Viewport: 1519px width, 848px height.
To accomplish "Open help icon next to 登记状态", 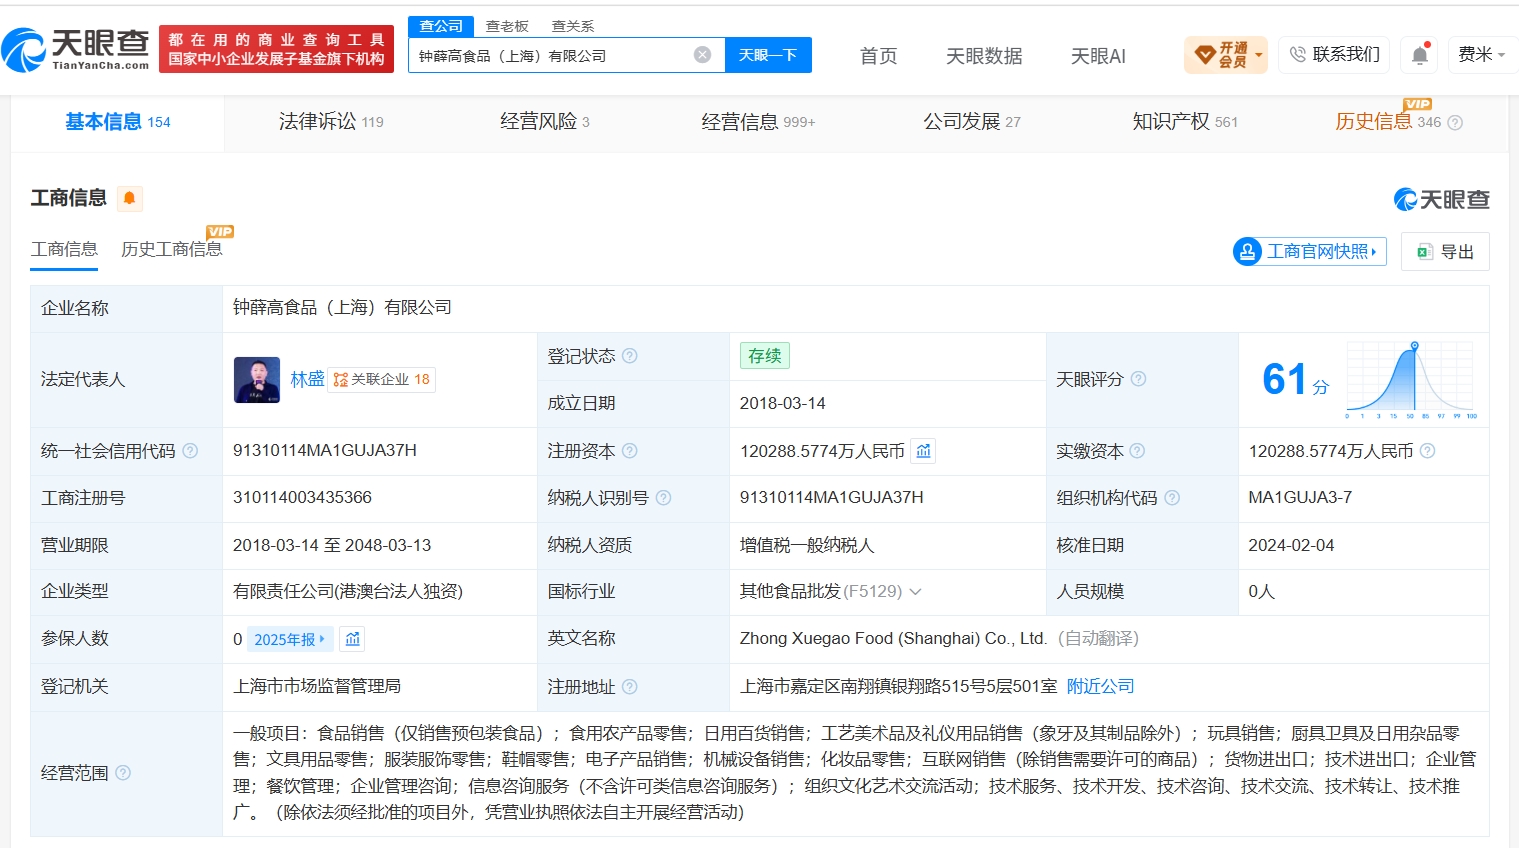I will coord(630,356).
